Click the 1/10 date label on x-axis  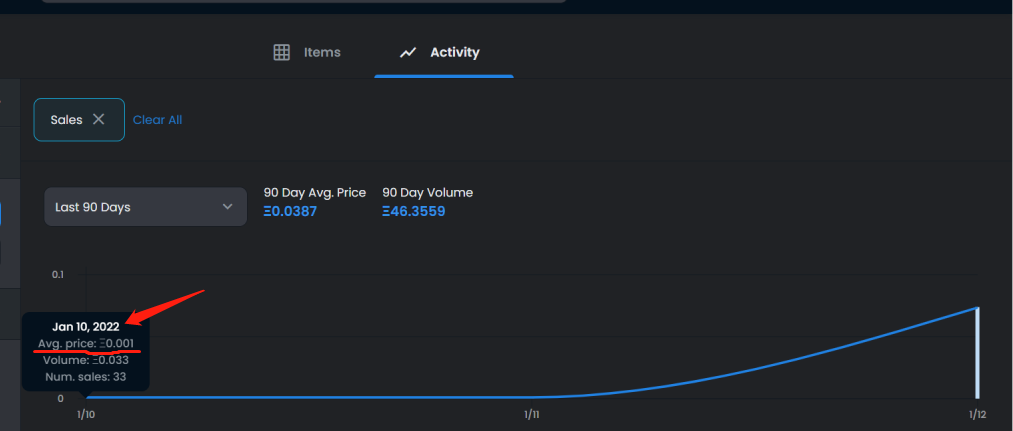click(86, 414)
